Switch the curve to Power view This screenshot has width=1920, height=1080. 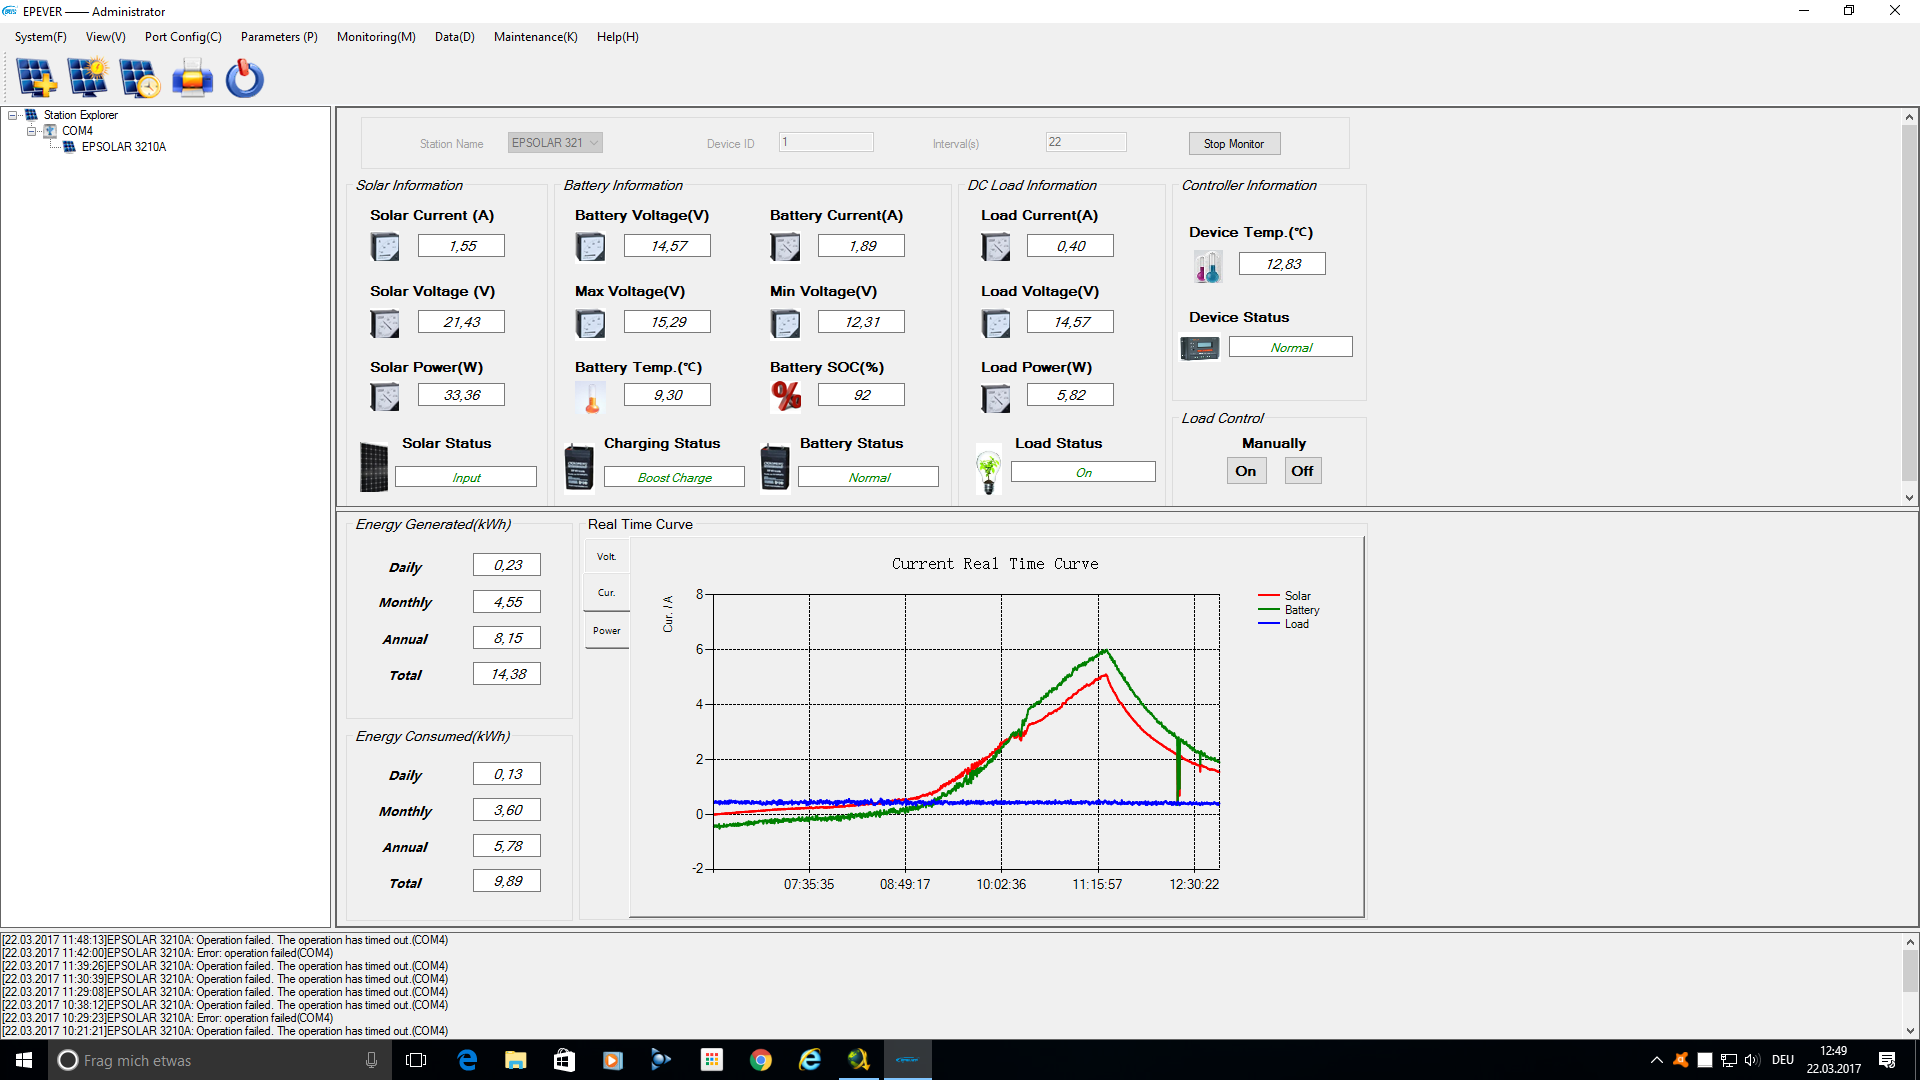(607, 631)
